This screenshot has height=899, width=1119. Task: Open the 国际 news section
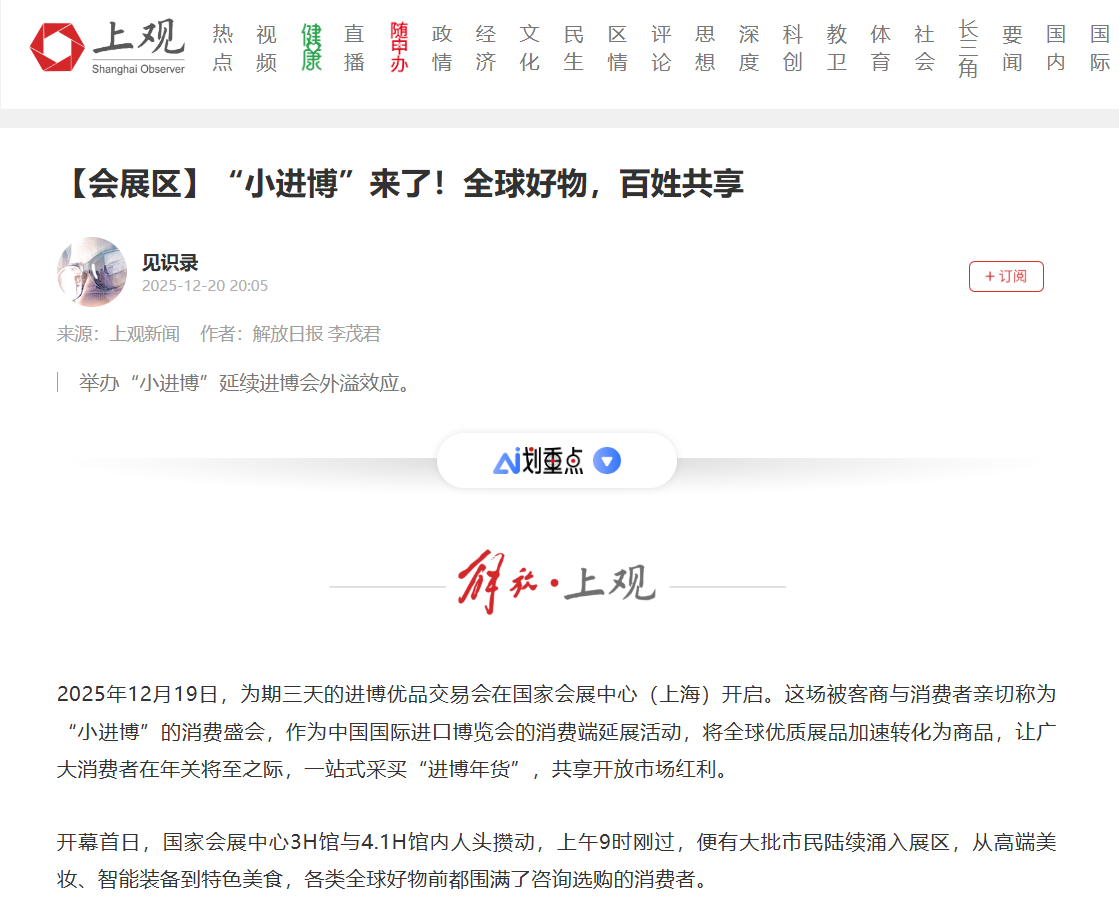[1100, 48]
